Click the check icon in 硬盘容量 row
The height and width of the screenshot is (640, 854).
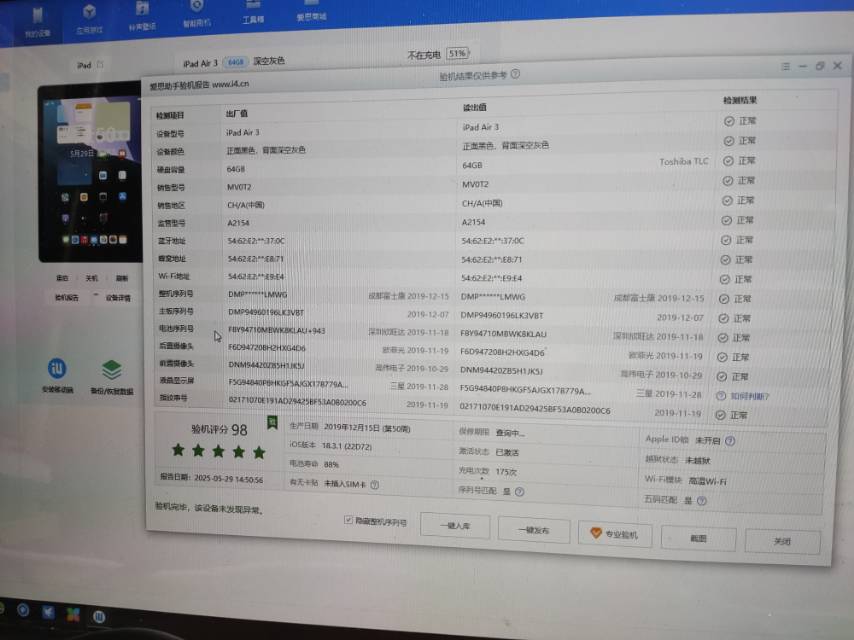728,161
